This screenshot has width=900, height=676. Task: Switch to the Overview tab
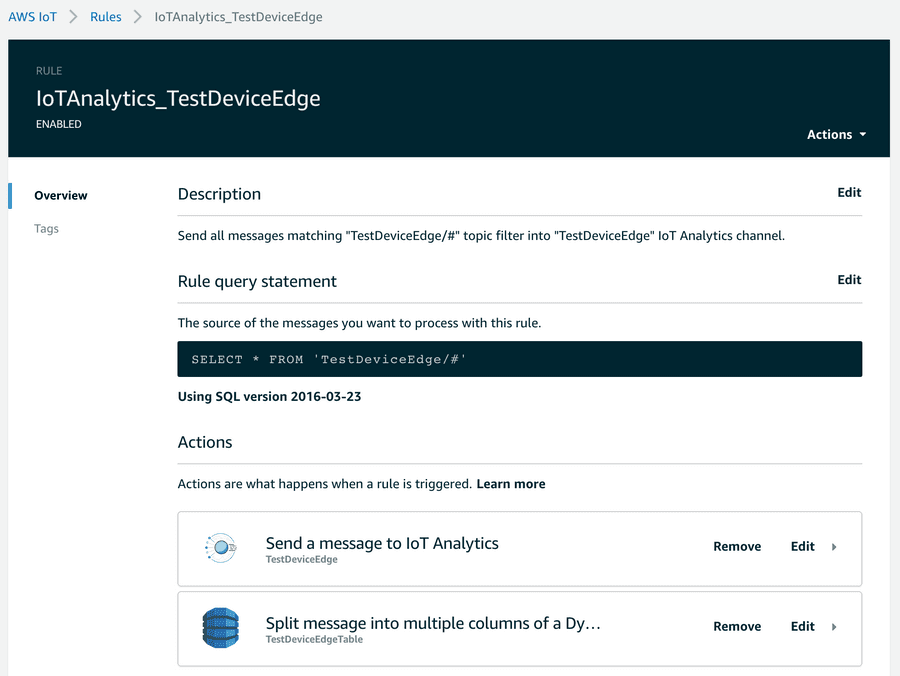tap(61, 195)
